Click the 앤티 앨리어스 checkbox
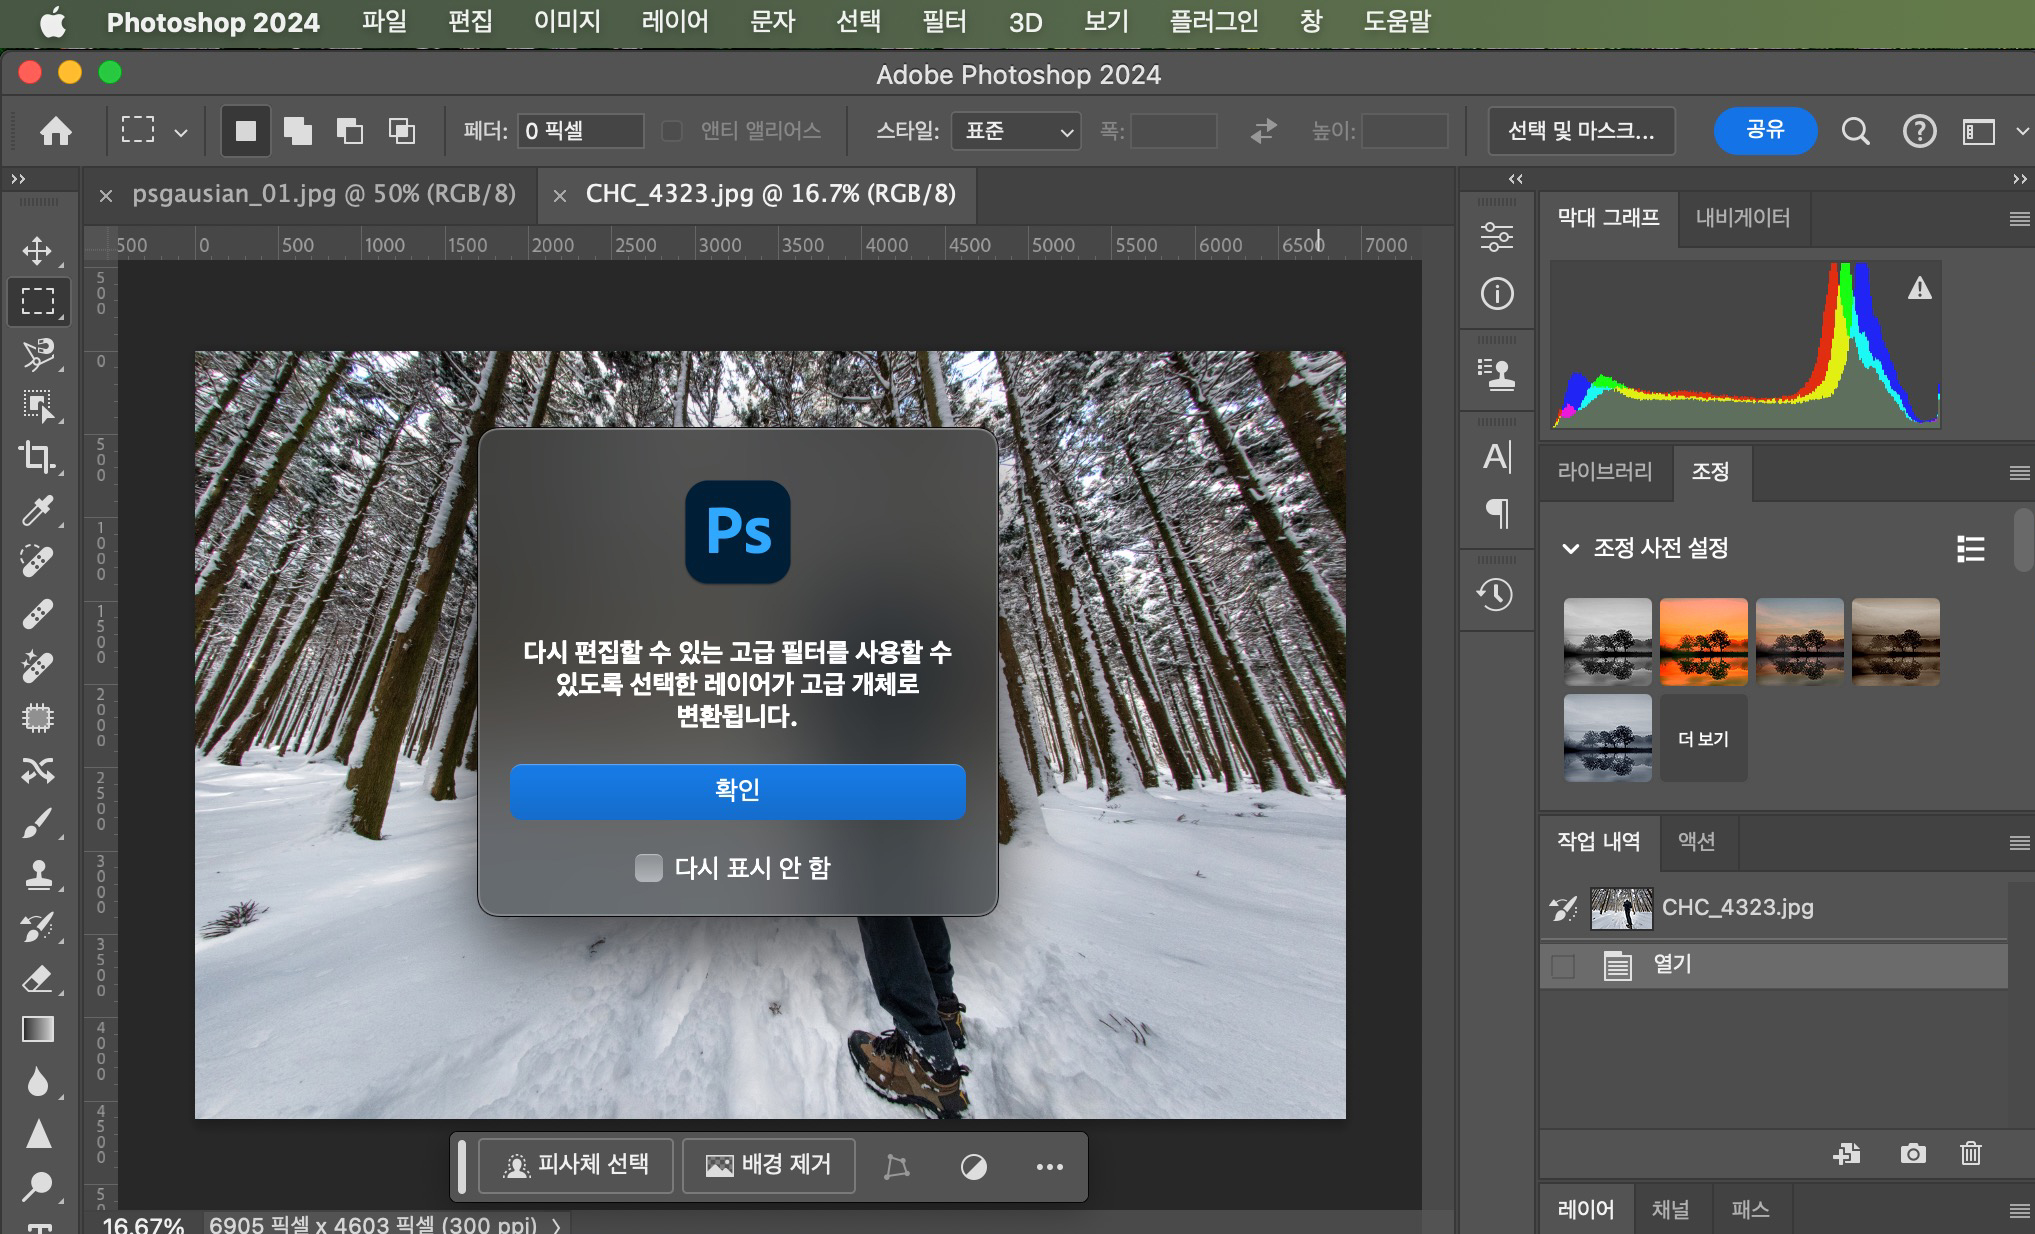Screen dimensions: 2035x1234 (x=672, y=131)
